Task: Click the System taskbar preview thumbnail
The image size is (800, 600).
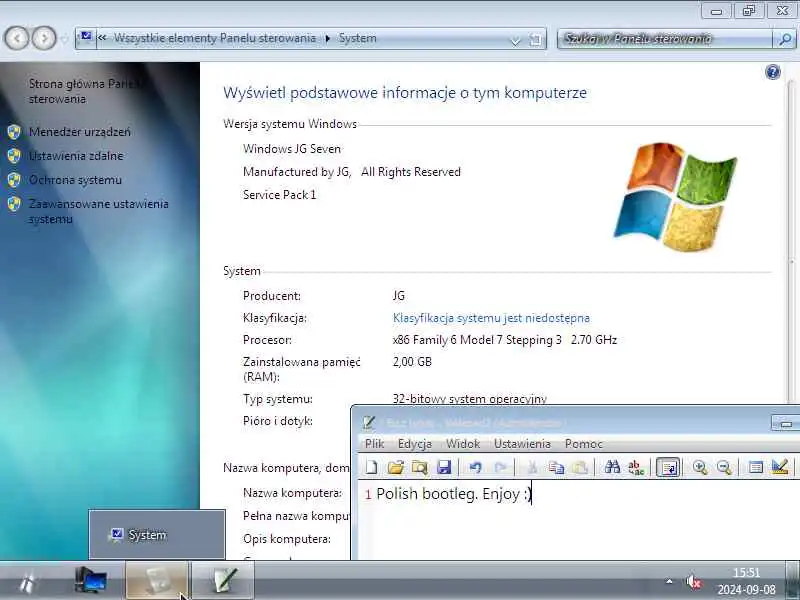Action: coord(157,534)
